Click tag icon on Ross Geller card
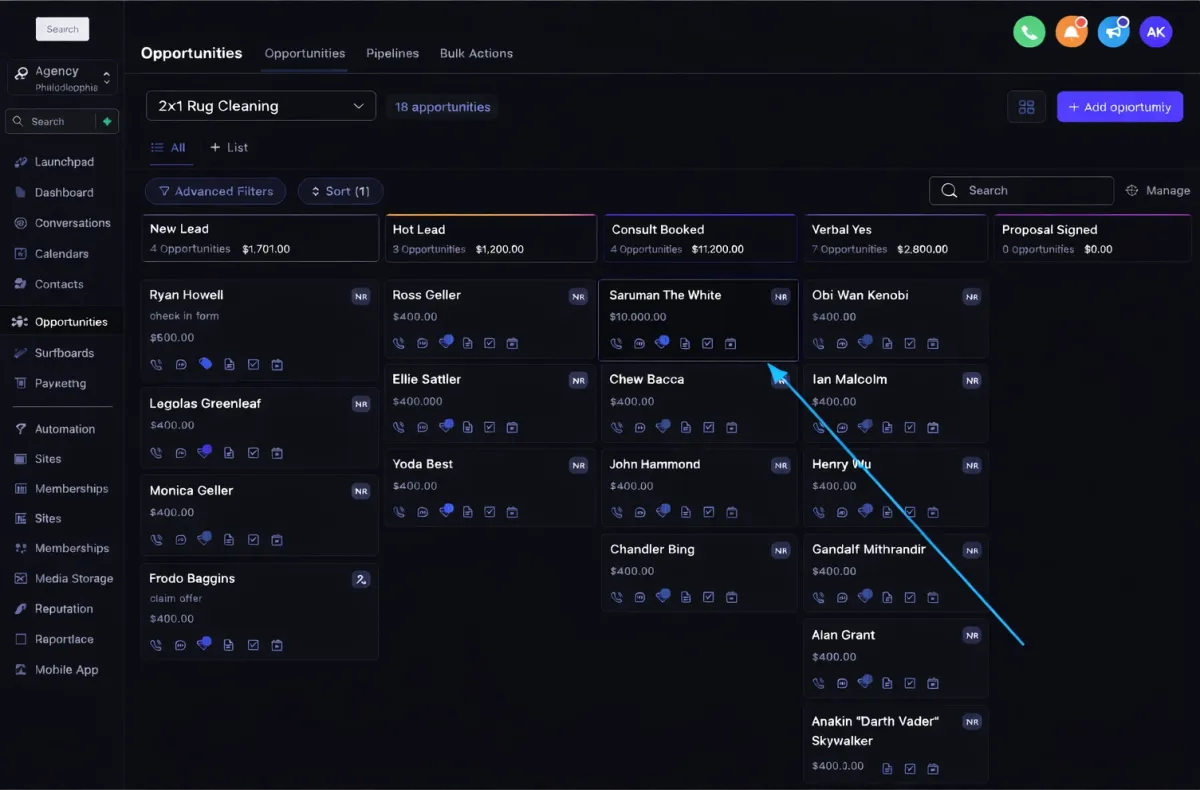The image size is (1200, 790). click(444, 343)
